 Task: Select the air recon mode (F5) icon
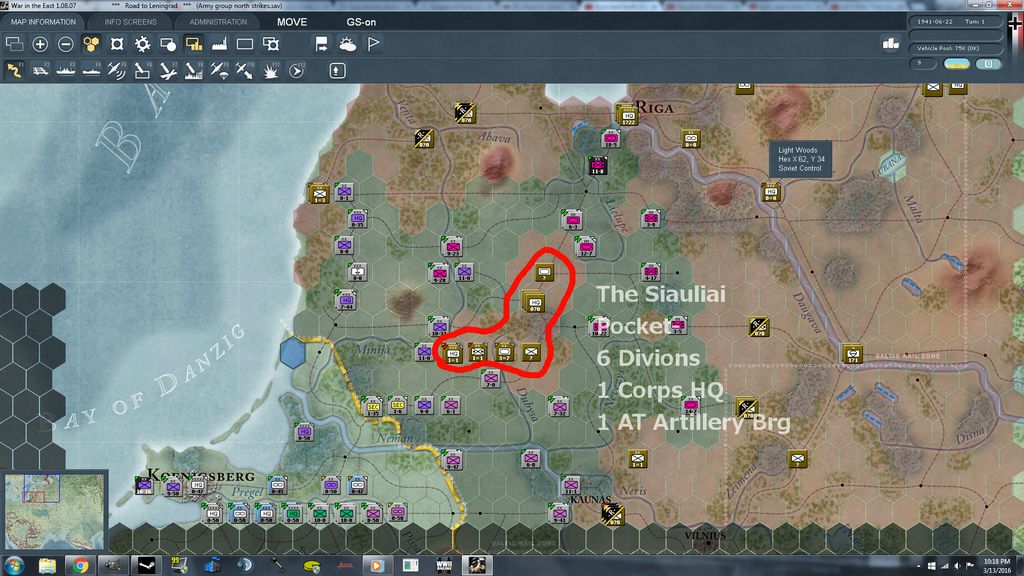click(x=117, y=70)
